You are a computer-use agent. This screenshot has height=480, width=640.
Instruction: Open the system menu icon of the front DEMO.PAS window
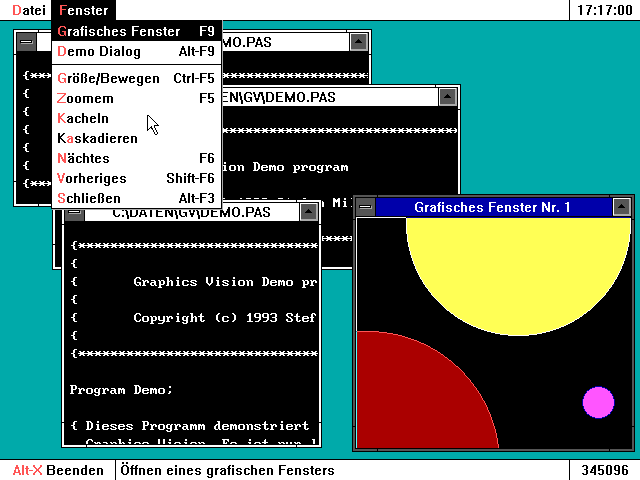click(75, 212)
